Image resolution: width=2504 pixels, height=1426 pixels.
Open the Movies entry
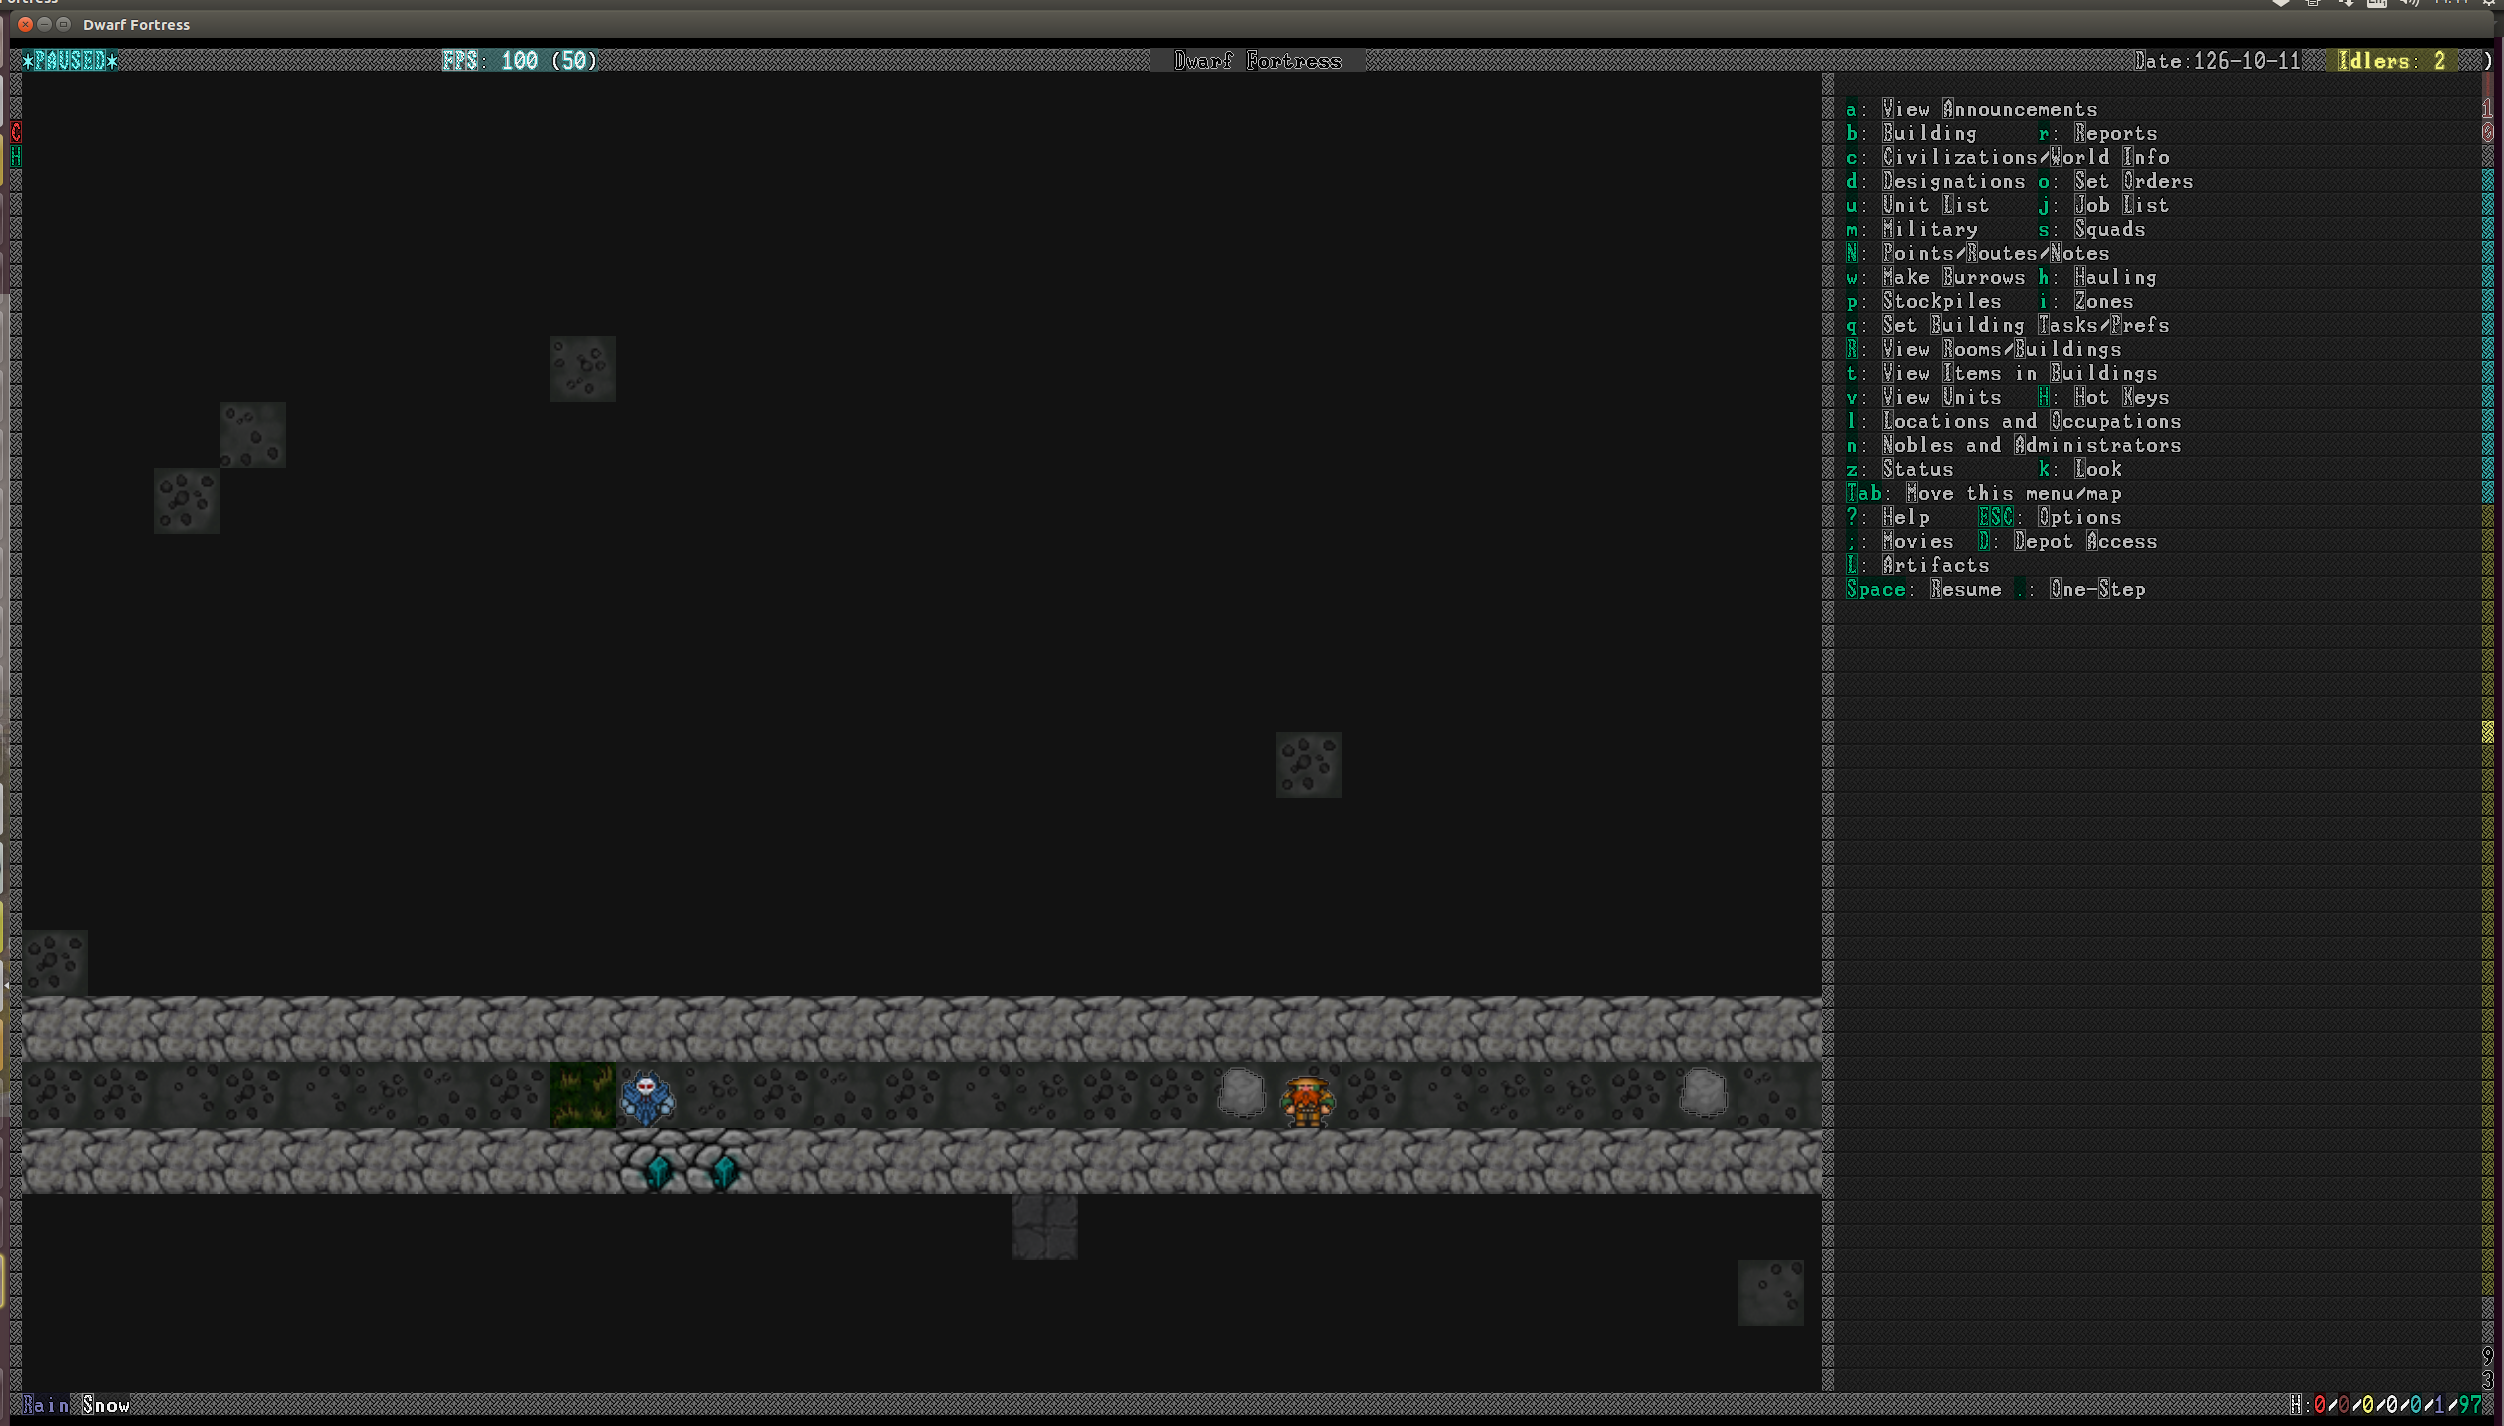point(1899,541)
